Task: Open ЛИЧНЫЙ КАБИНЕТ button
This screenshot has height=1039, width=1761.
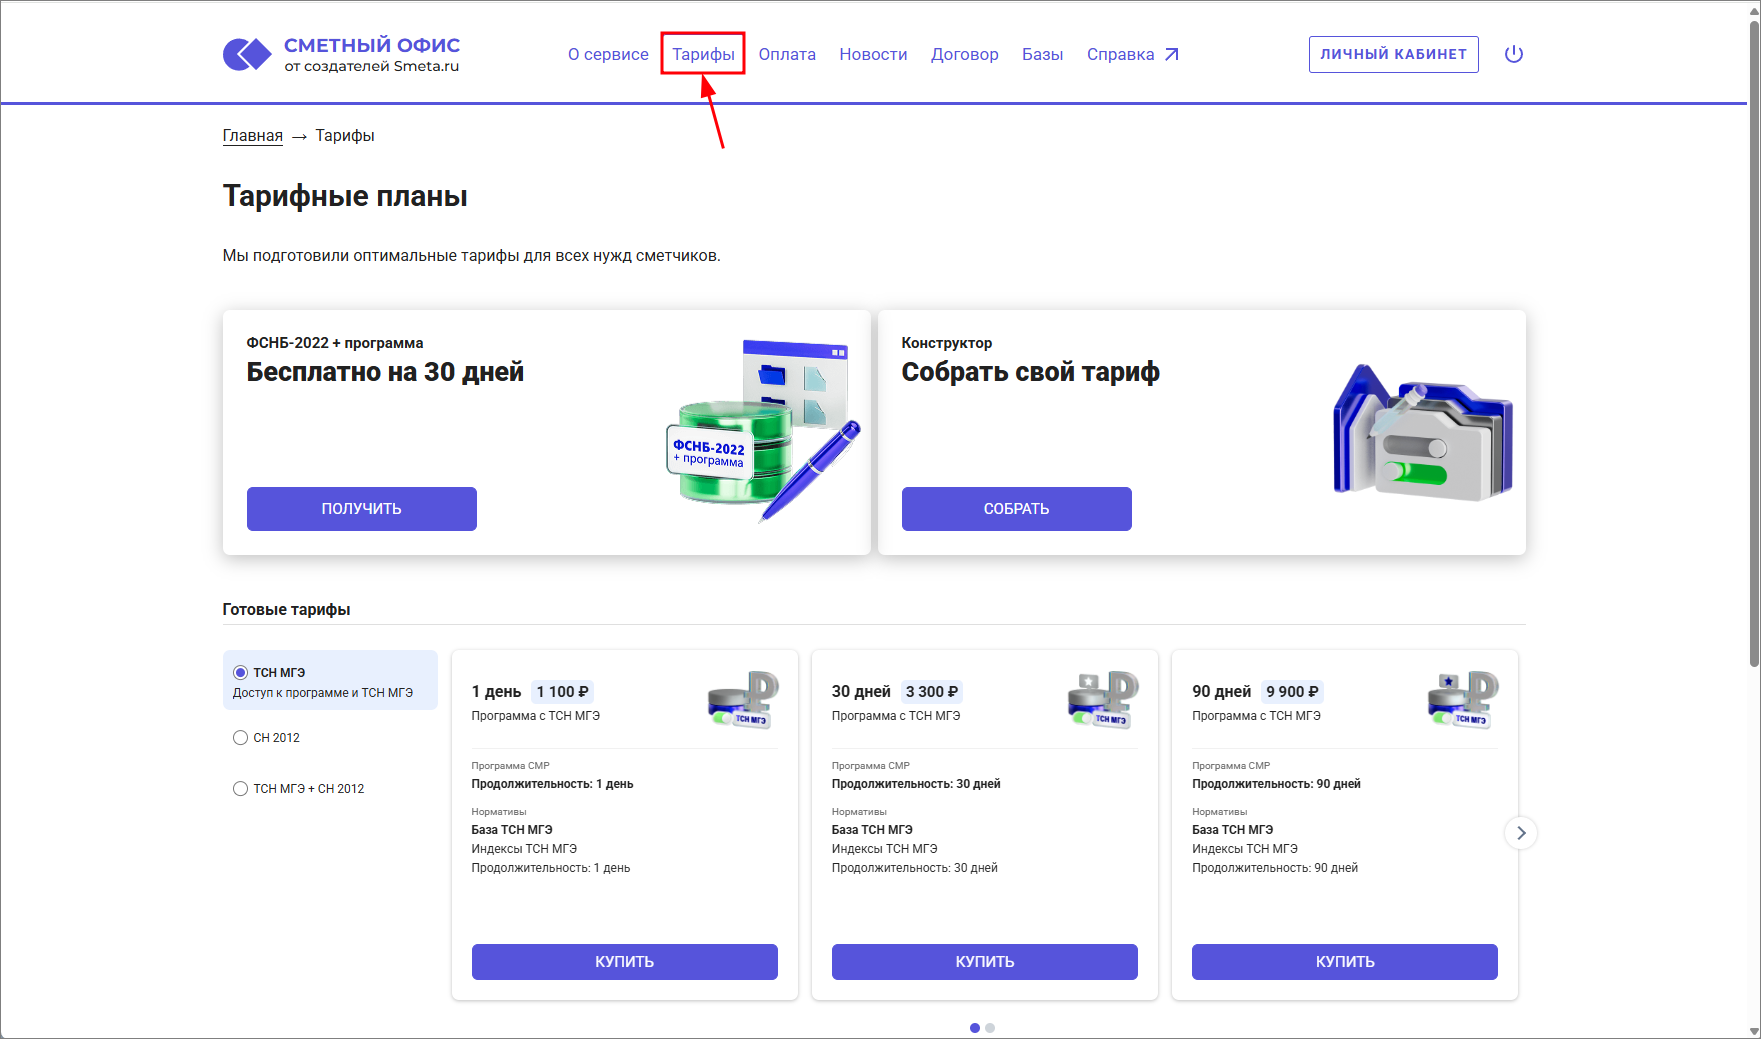Action: coord(1393,54)
